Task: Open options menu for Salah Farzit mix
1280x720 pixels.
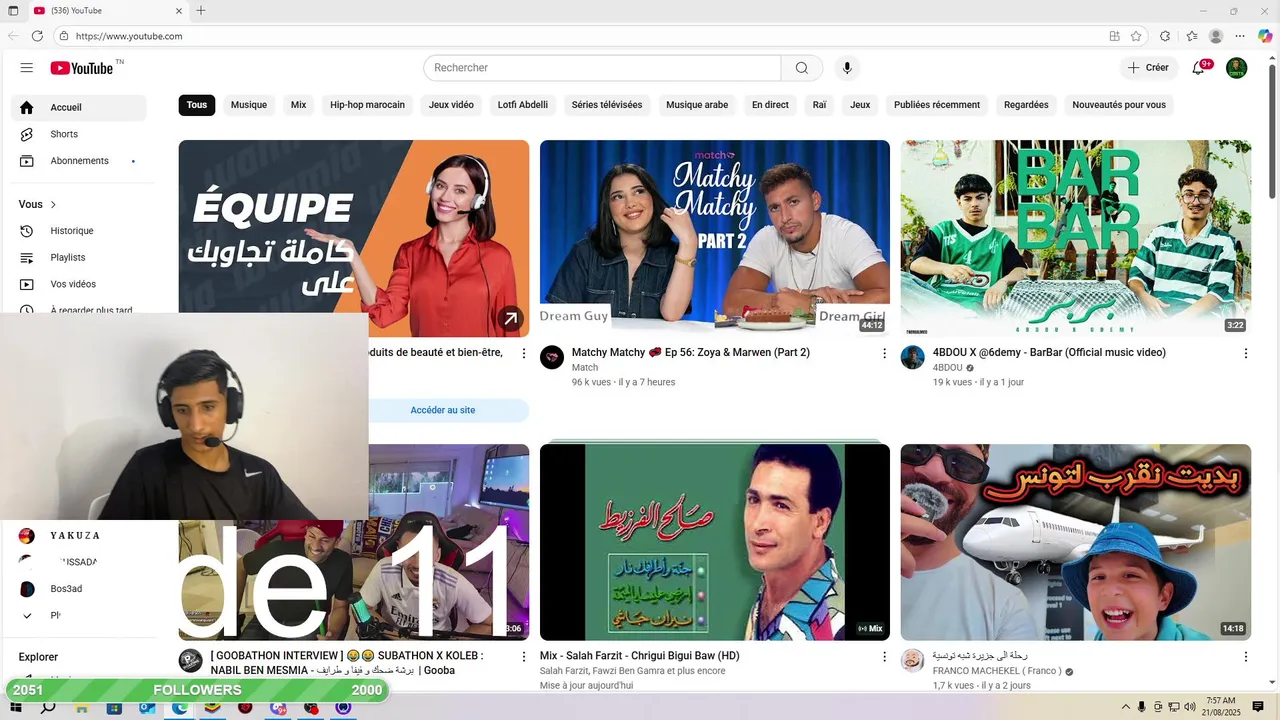Action: (x=884, y=657)
